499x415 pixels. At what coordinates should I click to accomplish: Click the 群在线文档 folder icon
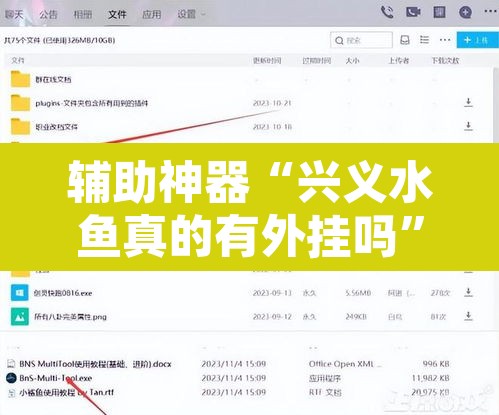pos(20,79)
